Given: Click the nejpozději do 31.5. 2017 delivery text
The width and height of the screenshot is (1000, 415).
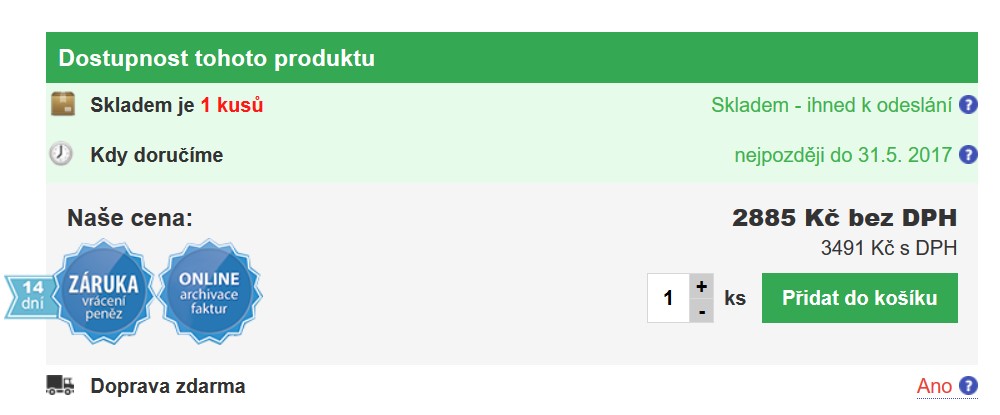Looking at the screenshot, I should coord(843,155).
